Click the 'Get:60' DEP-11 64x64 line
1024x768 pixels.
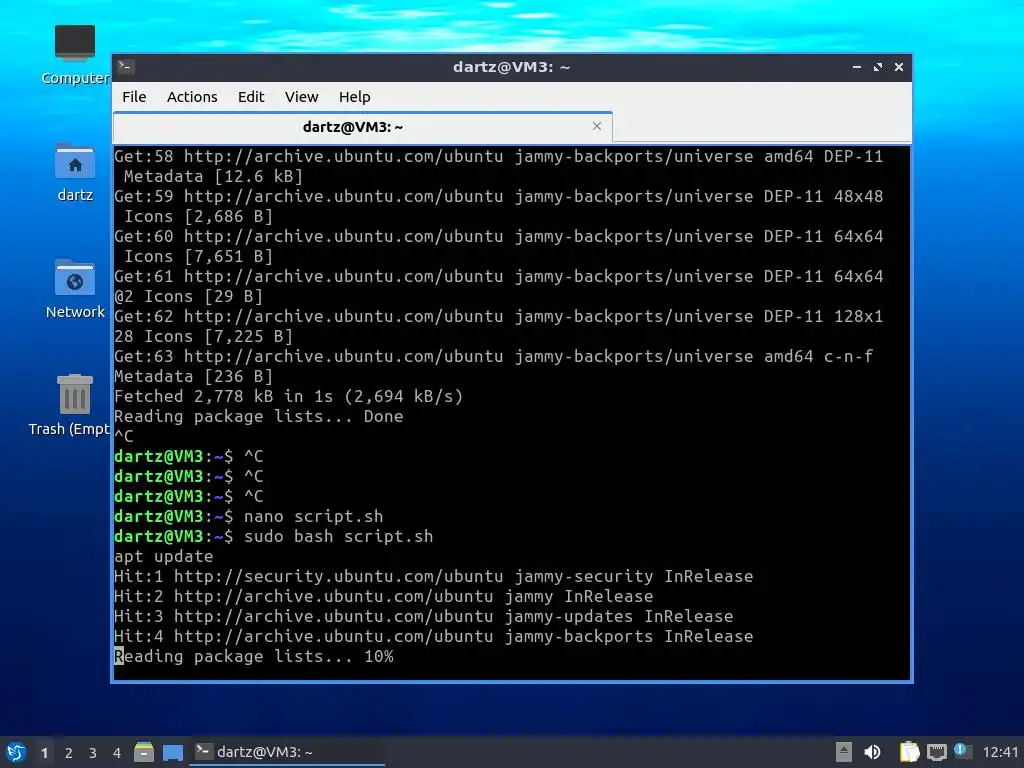click(x=498, y=236)
